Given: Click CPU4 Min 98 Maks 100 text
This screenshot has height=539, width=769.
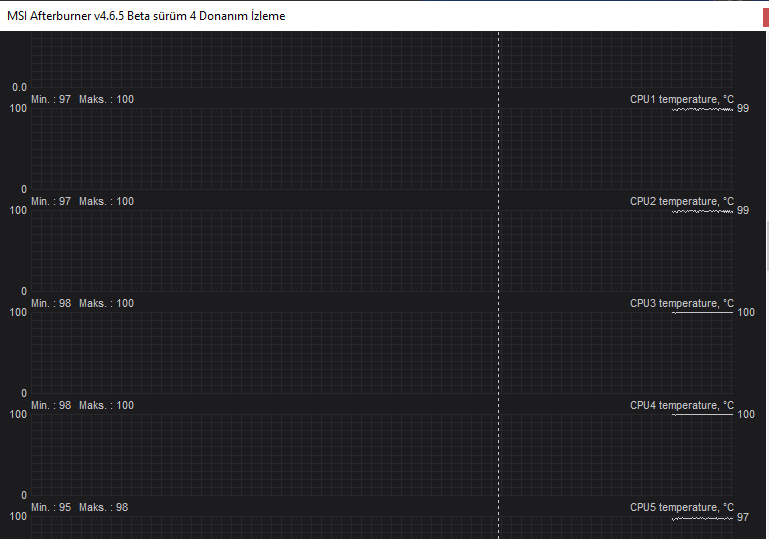Looking at the screenshot, I should click(x=82, y=406).
